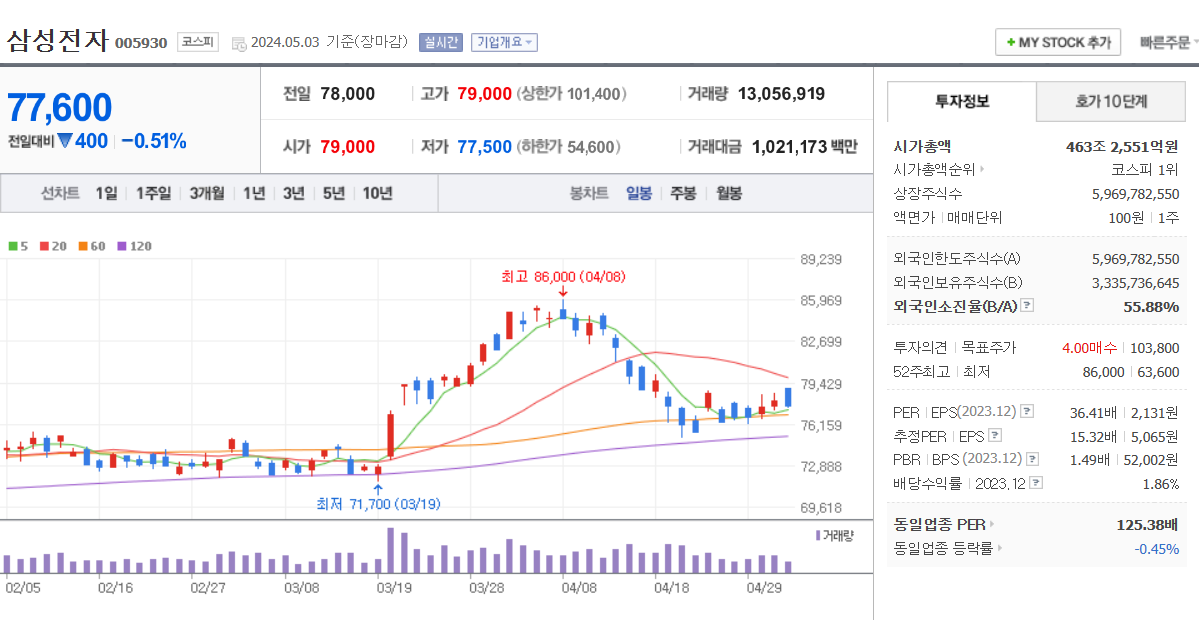
Task: Select the 10년 line chart period
Action: point(378,193)
